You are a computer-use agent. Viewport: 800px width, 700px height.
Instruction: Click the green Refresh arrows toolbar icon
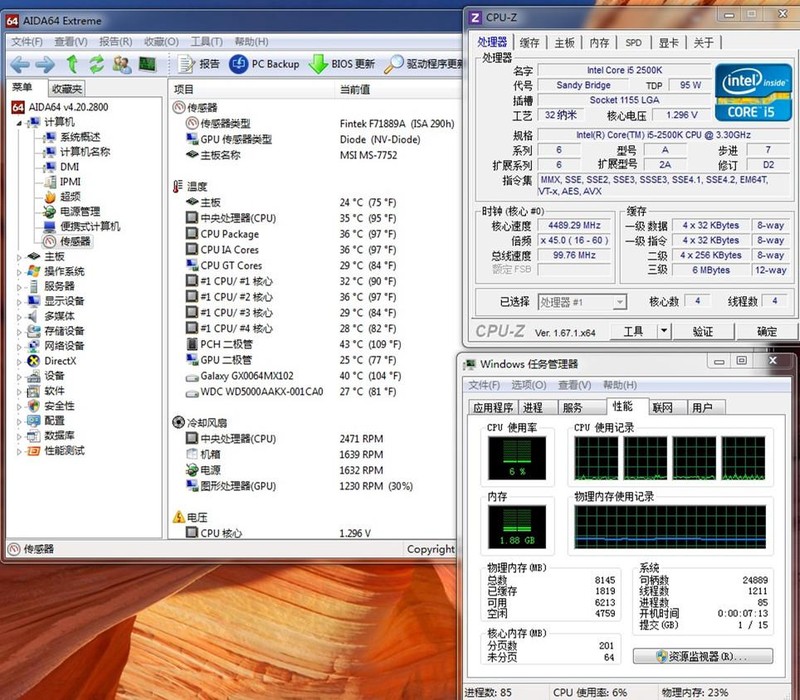click(96, 64)
